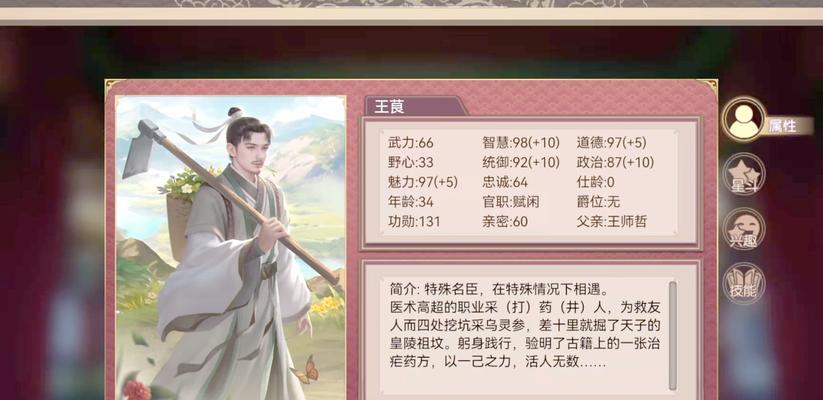This screenshot has height=400, width=823.
Task: Click the 智慧:98(+10) stat
Action: point(521,143)
